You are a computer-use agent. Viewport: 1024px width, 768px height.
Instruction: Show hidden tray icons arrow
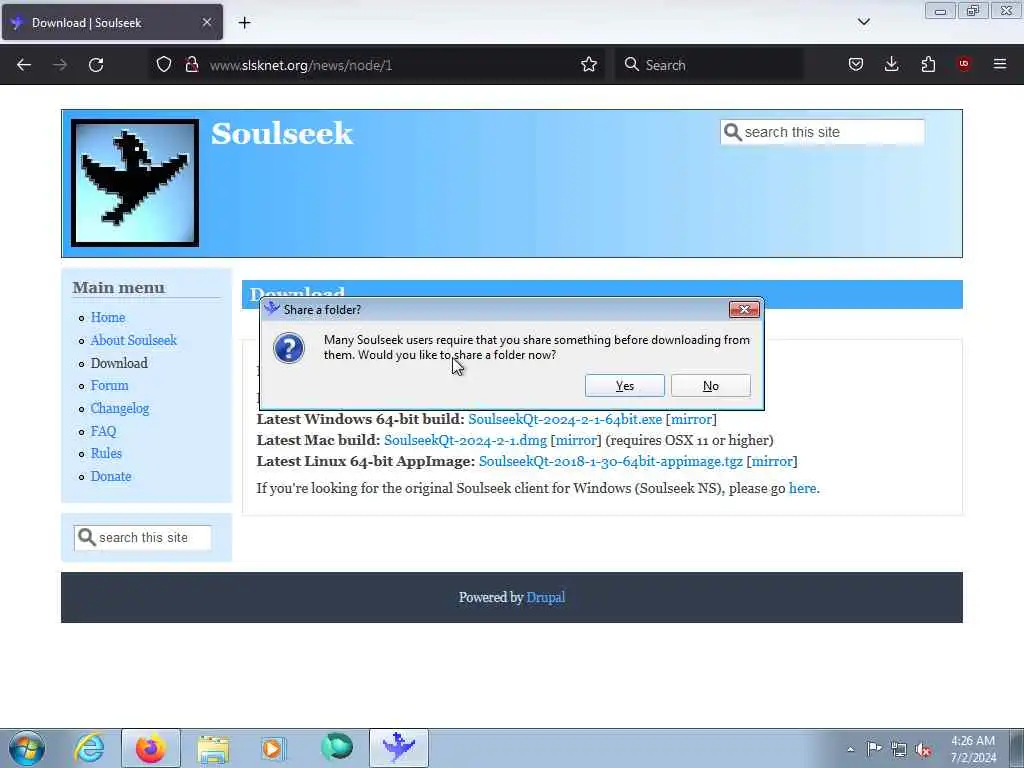(850, 749)
